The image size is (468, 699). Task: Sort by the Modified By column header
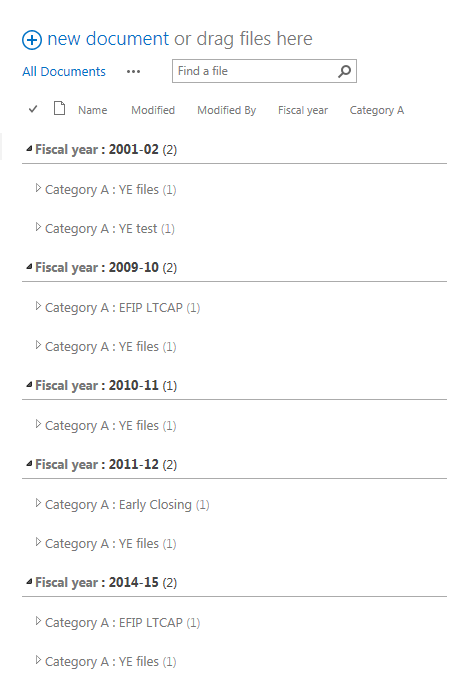(x=226, y=110)
